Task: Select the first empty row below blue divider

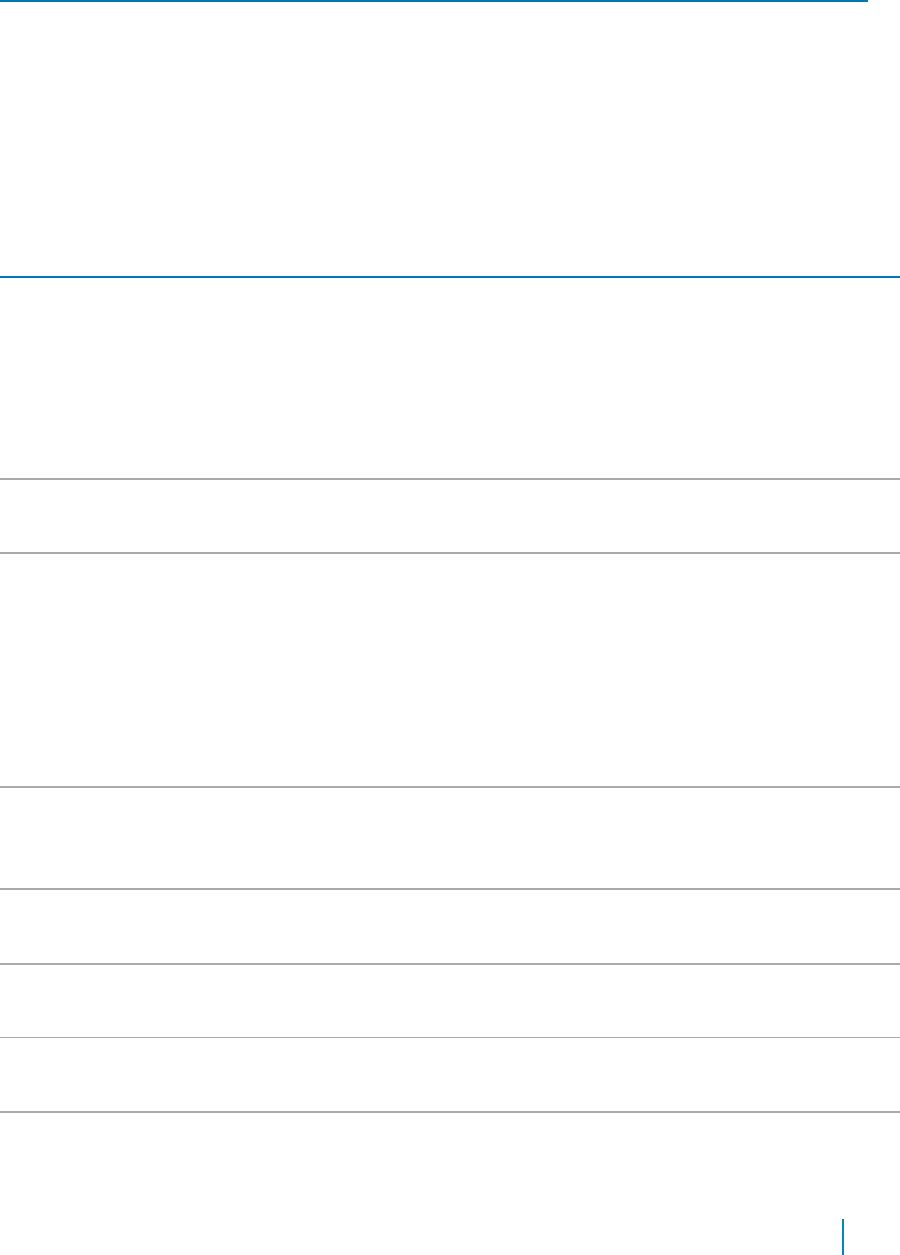Action: click(x=450, y=378)
